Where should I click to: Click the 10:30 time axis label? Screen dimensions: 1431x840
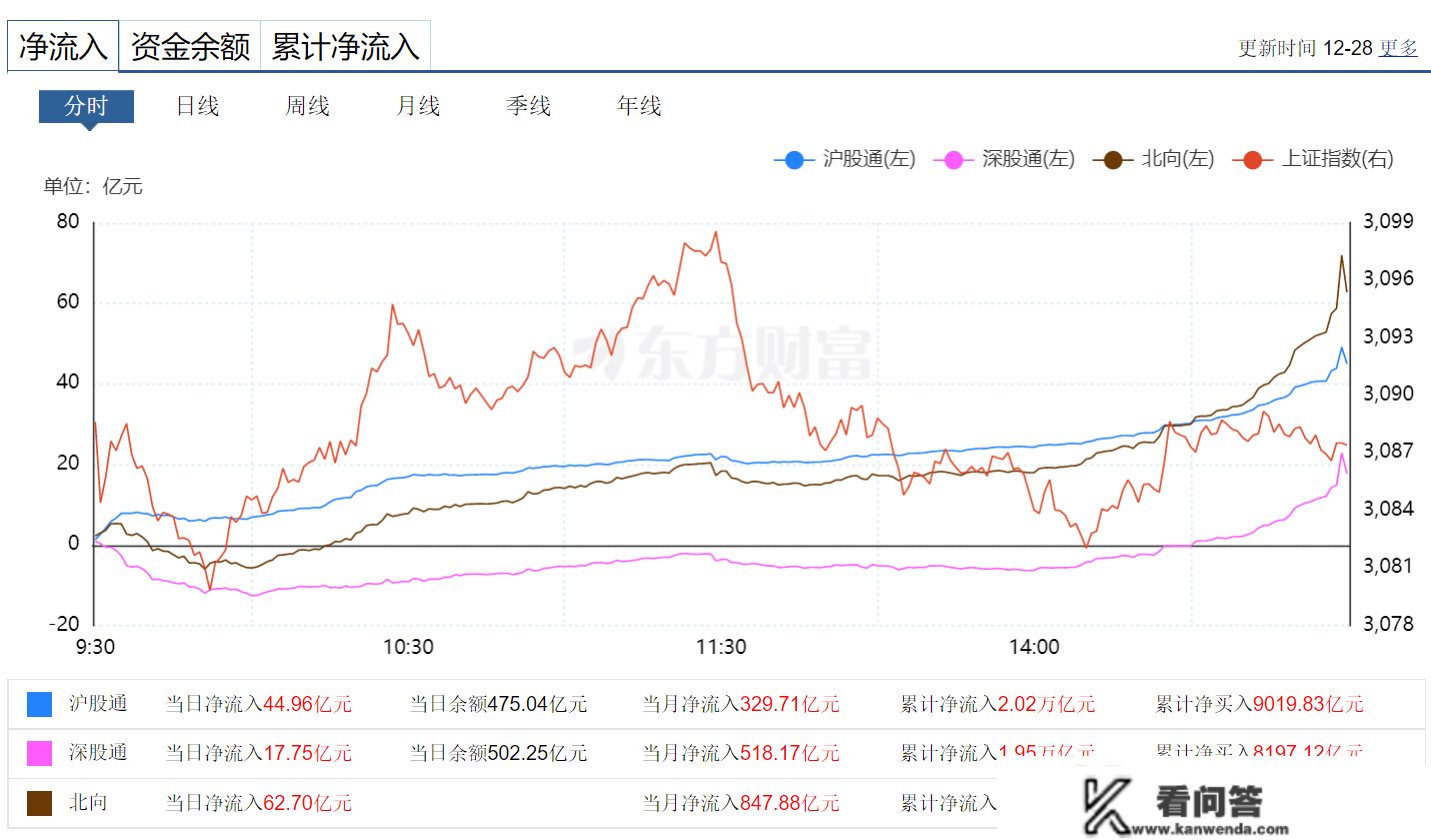point(408,647)
